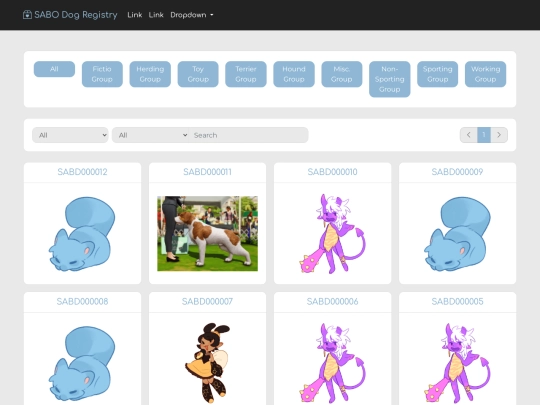
Task: Open record SABD000010 title link
Action: coord(332,172)
